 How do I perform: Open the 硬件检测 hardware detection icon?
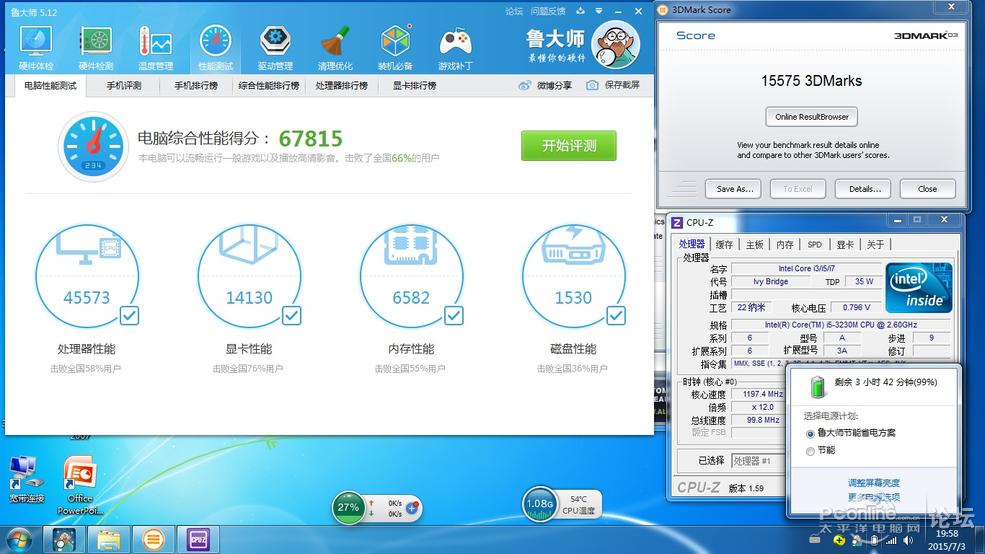point(95,47)
